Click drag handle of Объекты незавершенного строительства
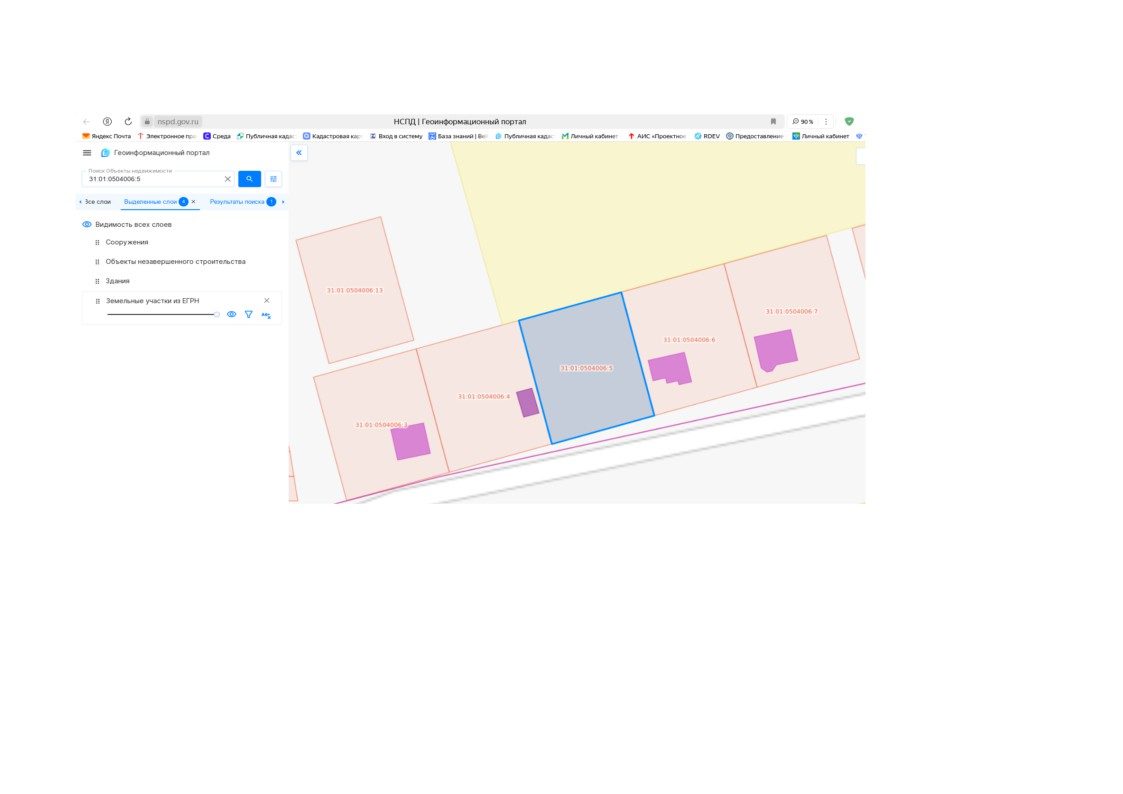1123x794 pixels. pos(97,262)
